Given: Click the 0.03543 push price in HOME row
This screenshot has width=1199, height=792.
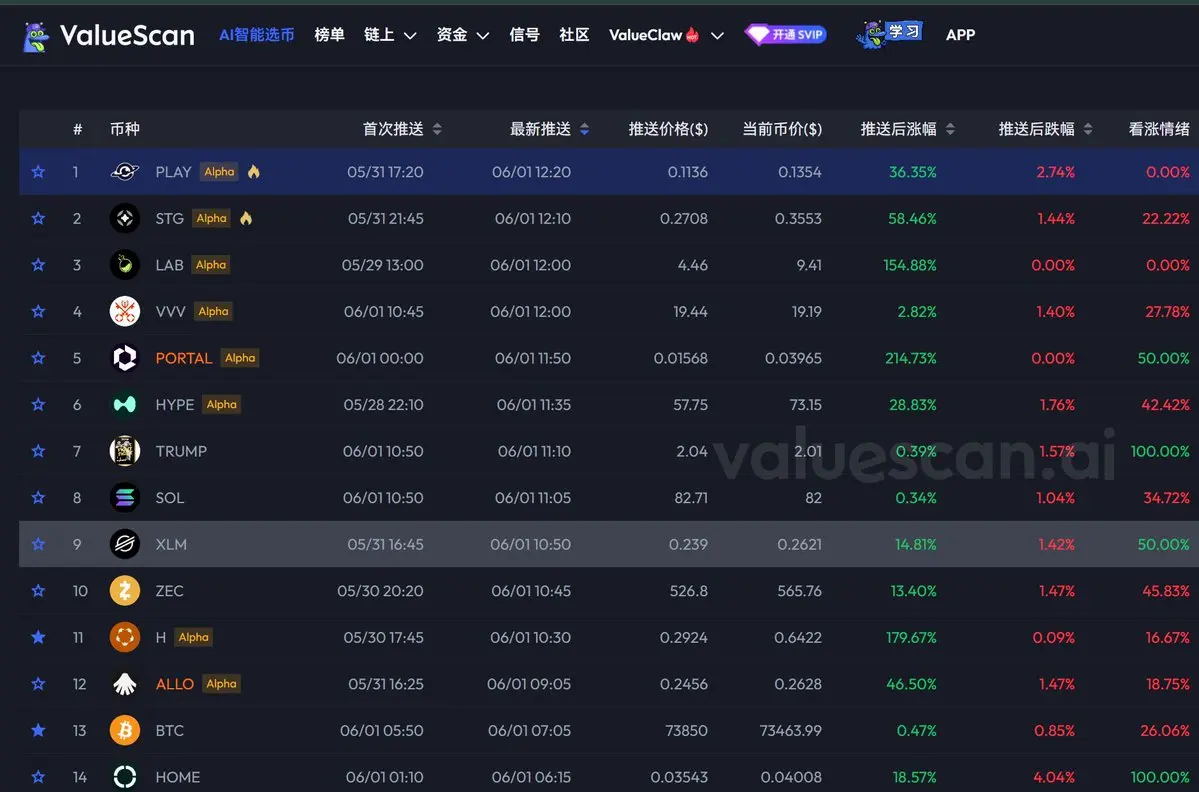Looking at the screenshot, I should tap(679, 777).
